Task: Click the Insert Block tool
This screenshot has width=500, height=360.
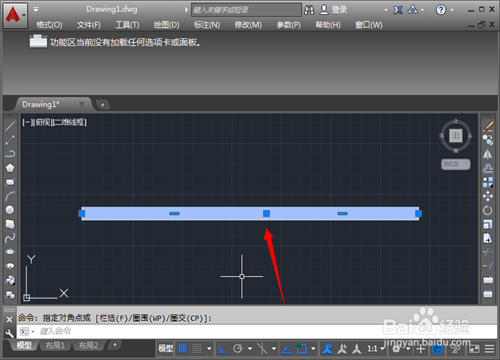Action: pyautogui.click(x=10, y=280)
